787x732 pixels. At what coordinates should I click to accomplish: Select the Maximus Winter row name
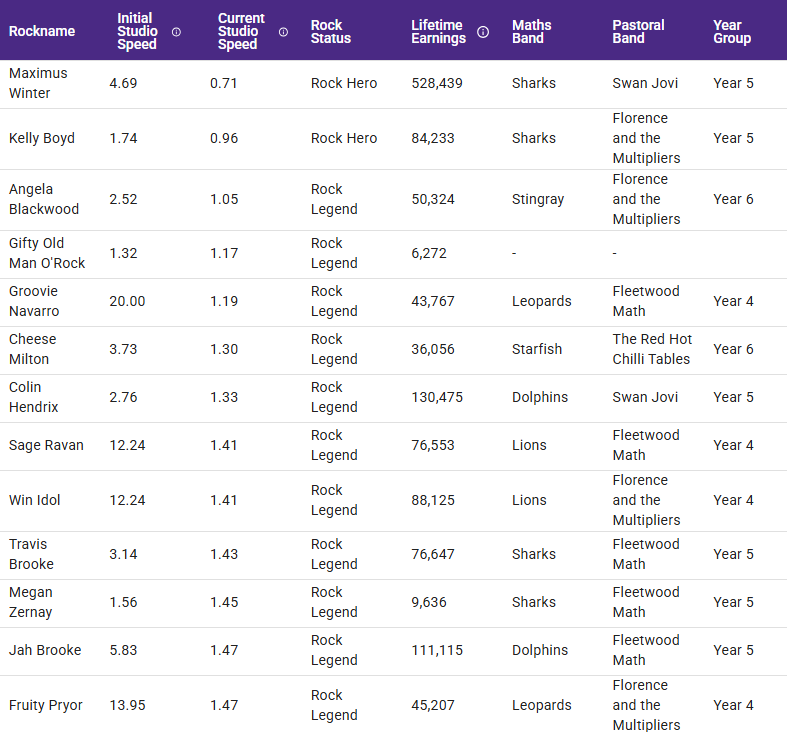[38, 83]
